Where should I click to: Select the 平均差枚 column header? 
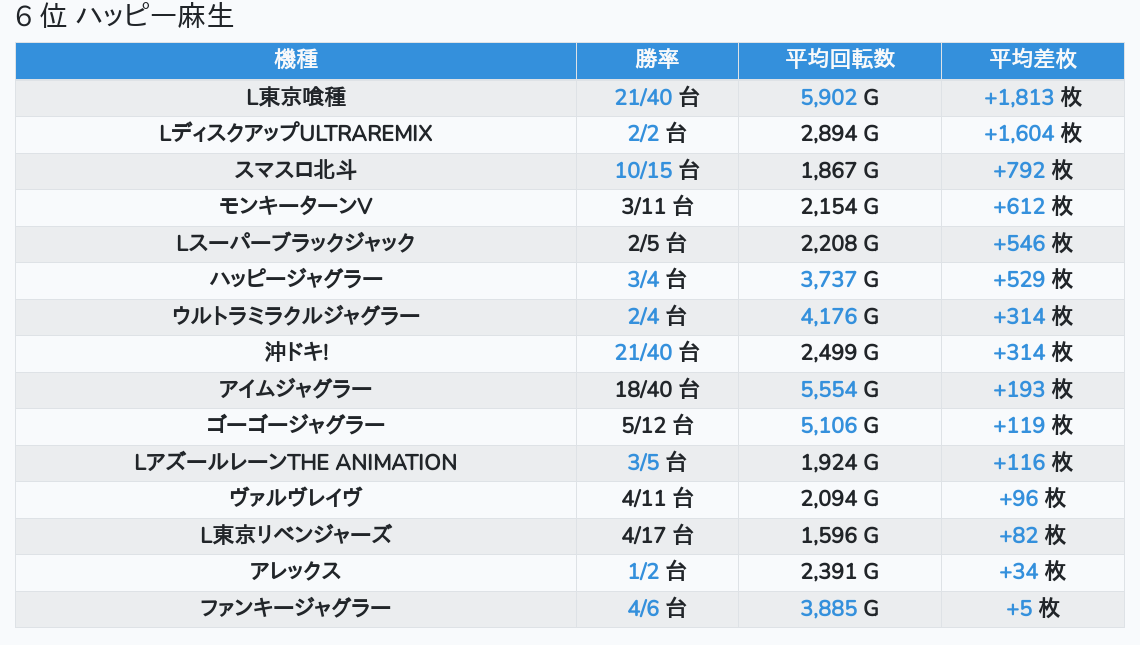[1033, 60]
